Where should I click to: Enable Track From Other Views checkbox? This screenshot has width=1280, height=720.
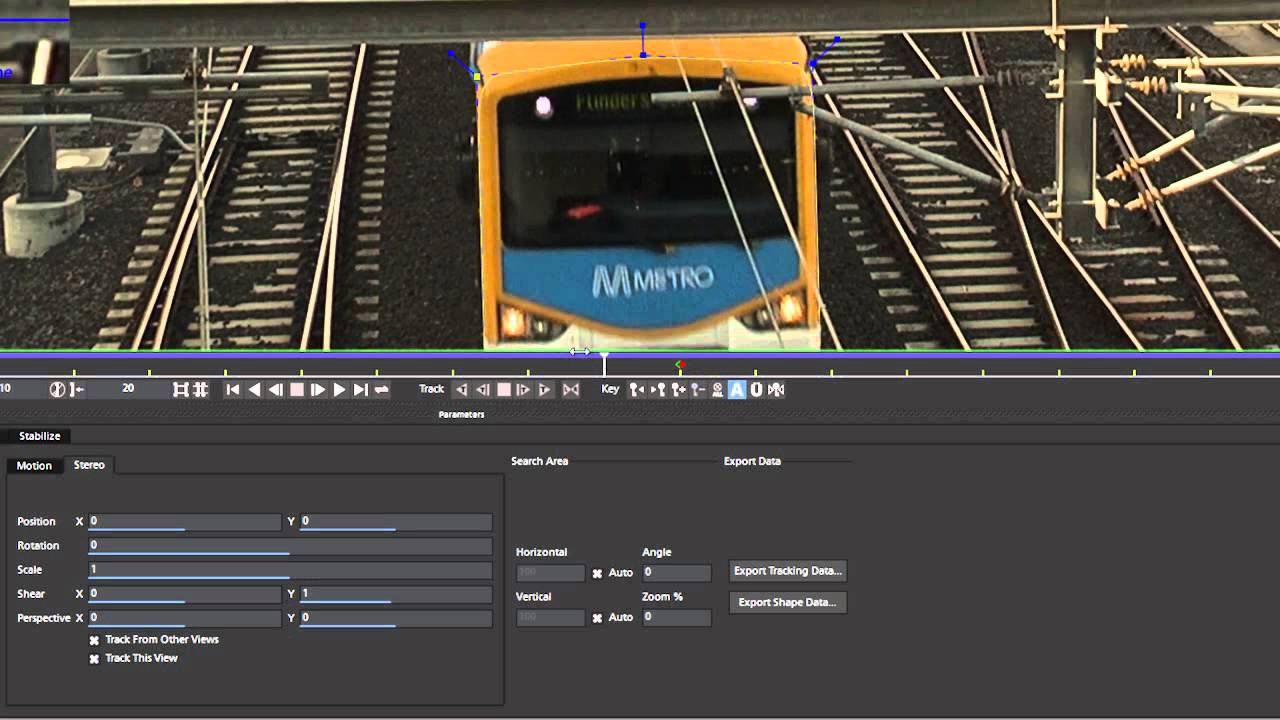94,640
